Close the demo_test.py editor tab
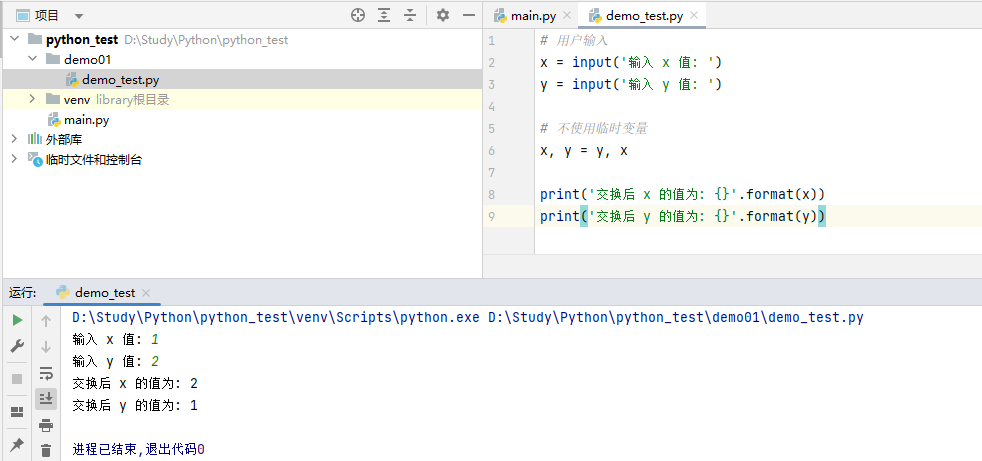982x461 pixels. [x=693, y=16]
